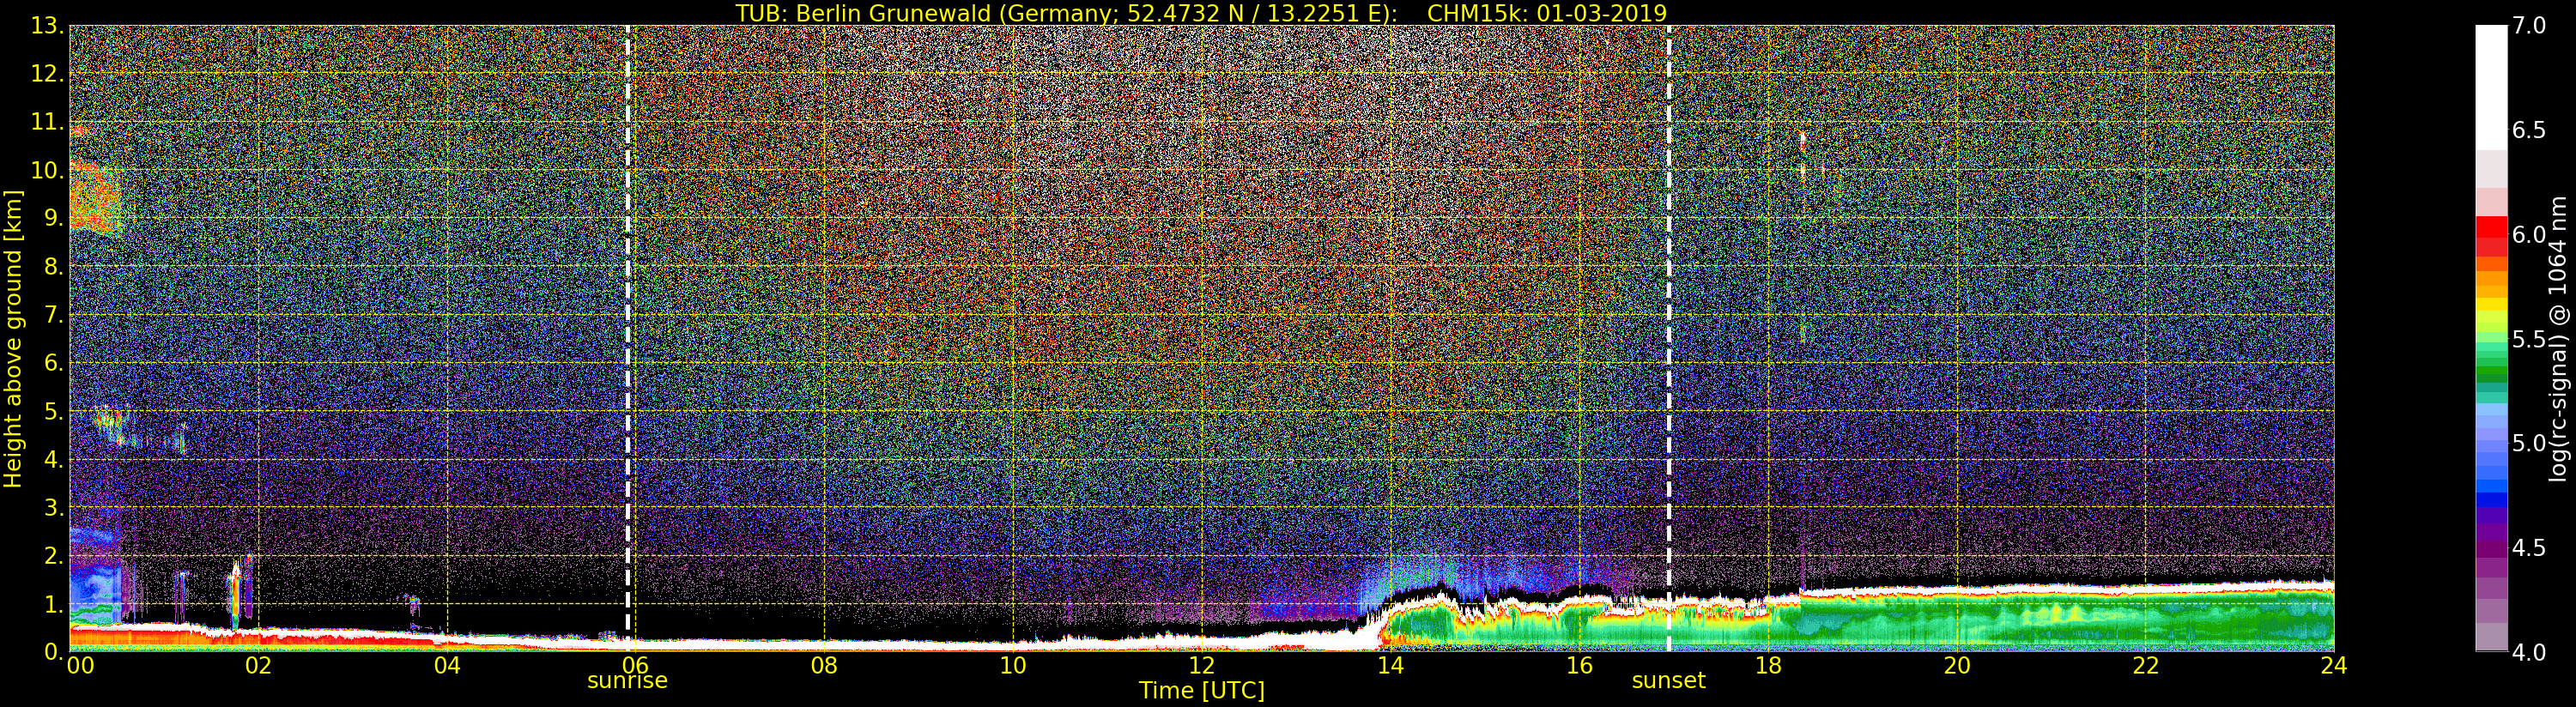Click the "Time [UTC]" axis label
2576x707 pixels.
[1202, 690]
